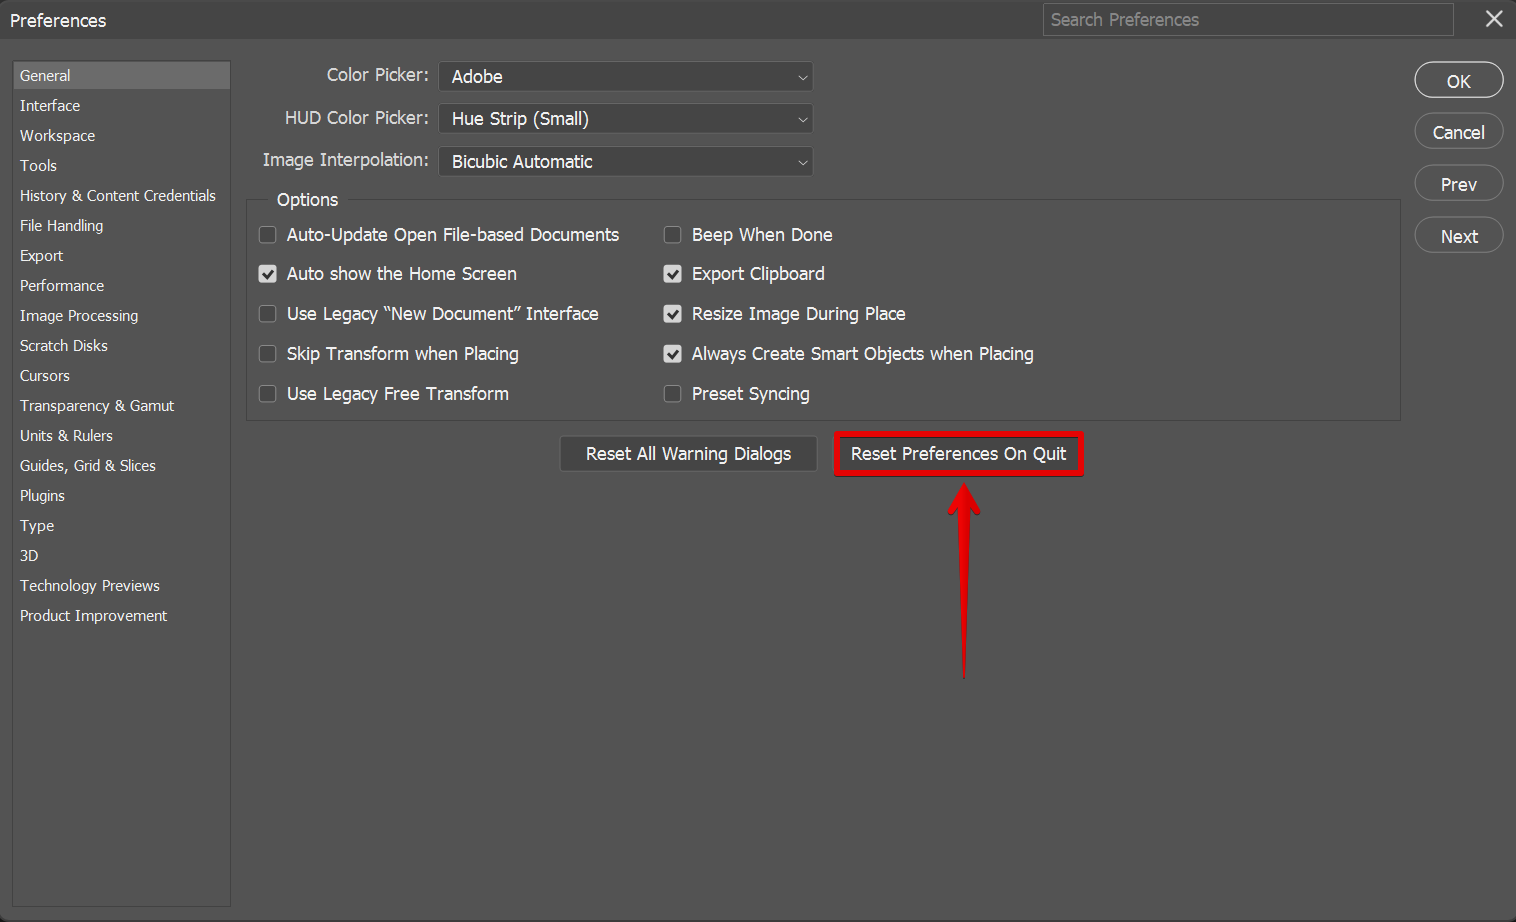
Task: Open the Performance preferences section
Action: pyautogui.click(x=62, y=286)
